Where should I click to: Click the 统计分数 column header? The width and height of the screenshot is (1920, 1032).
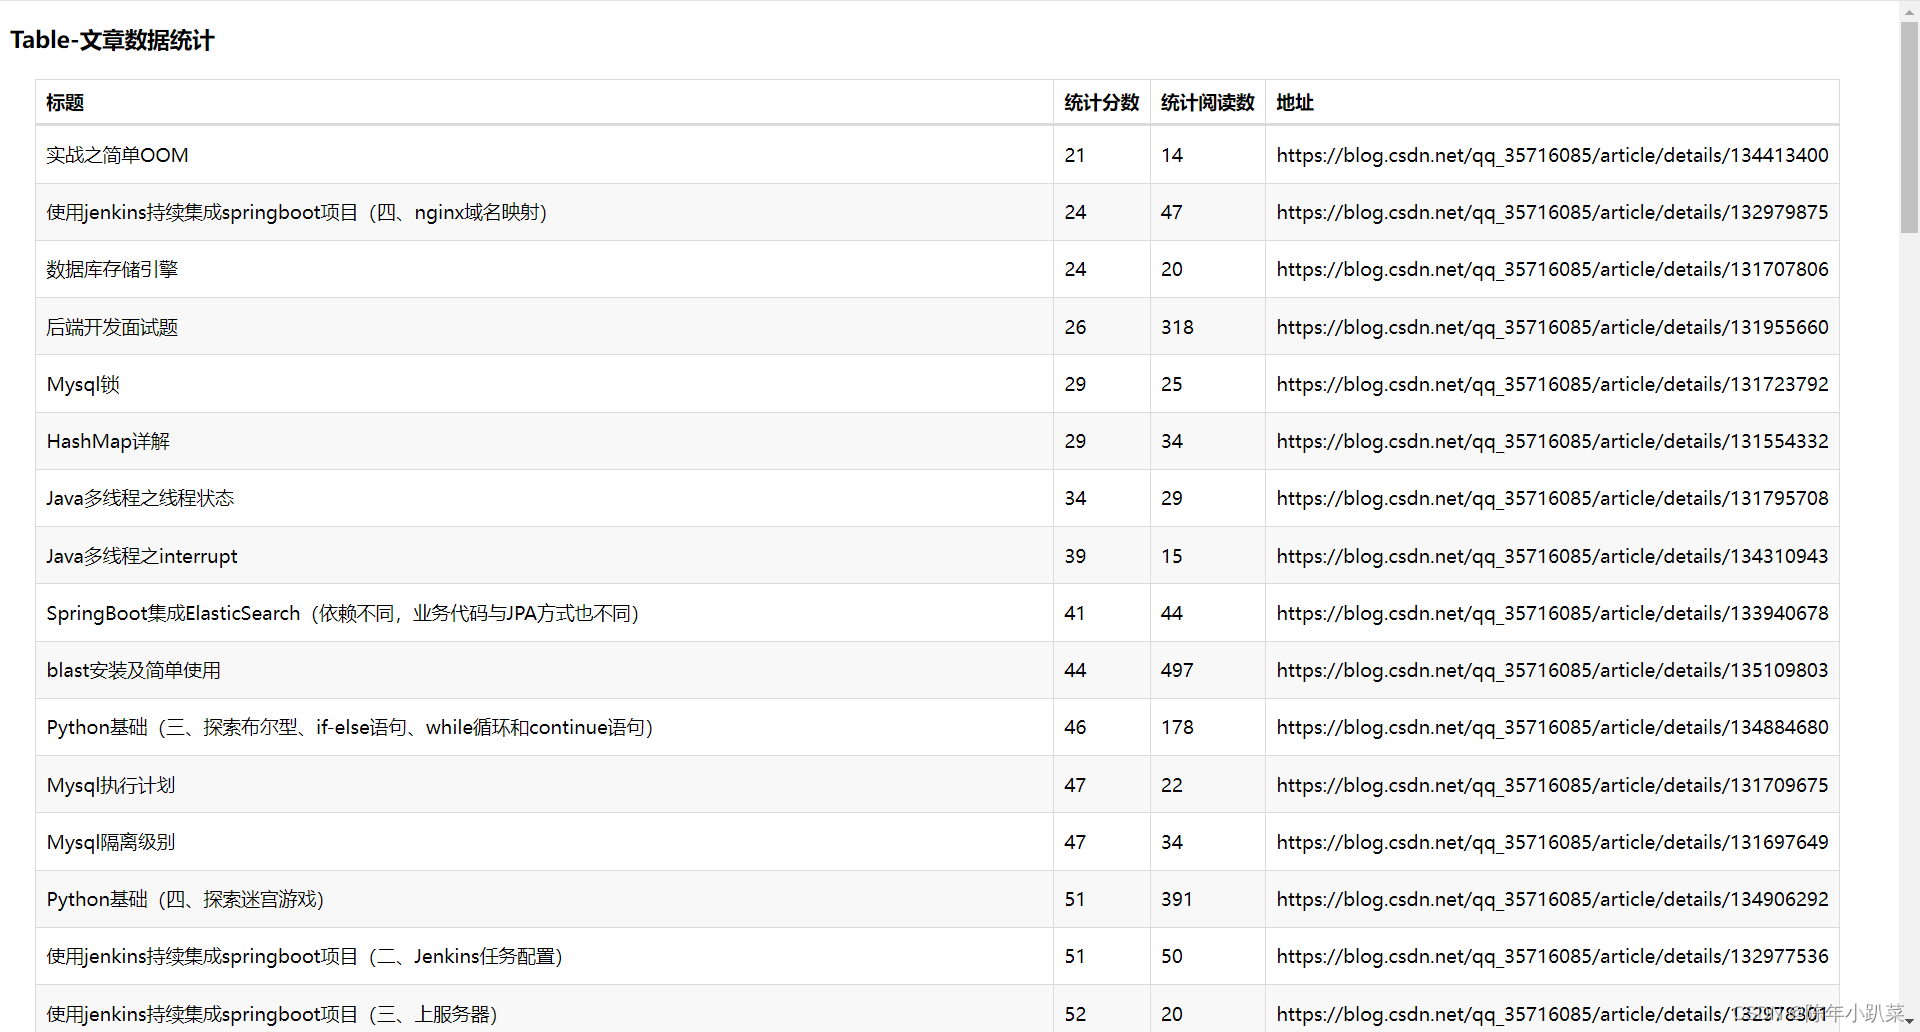(1102, 103)
